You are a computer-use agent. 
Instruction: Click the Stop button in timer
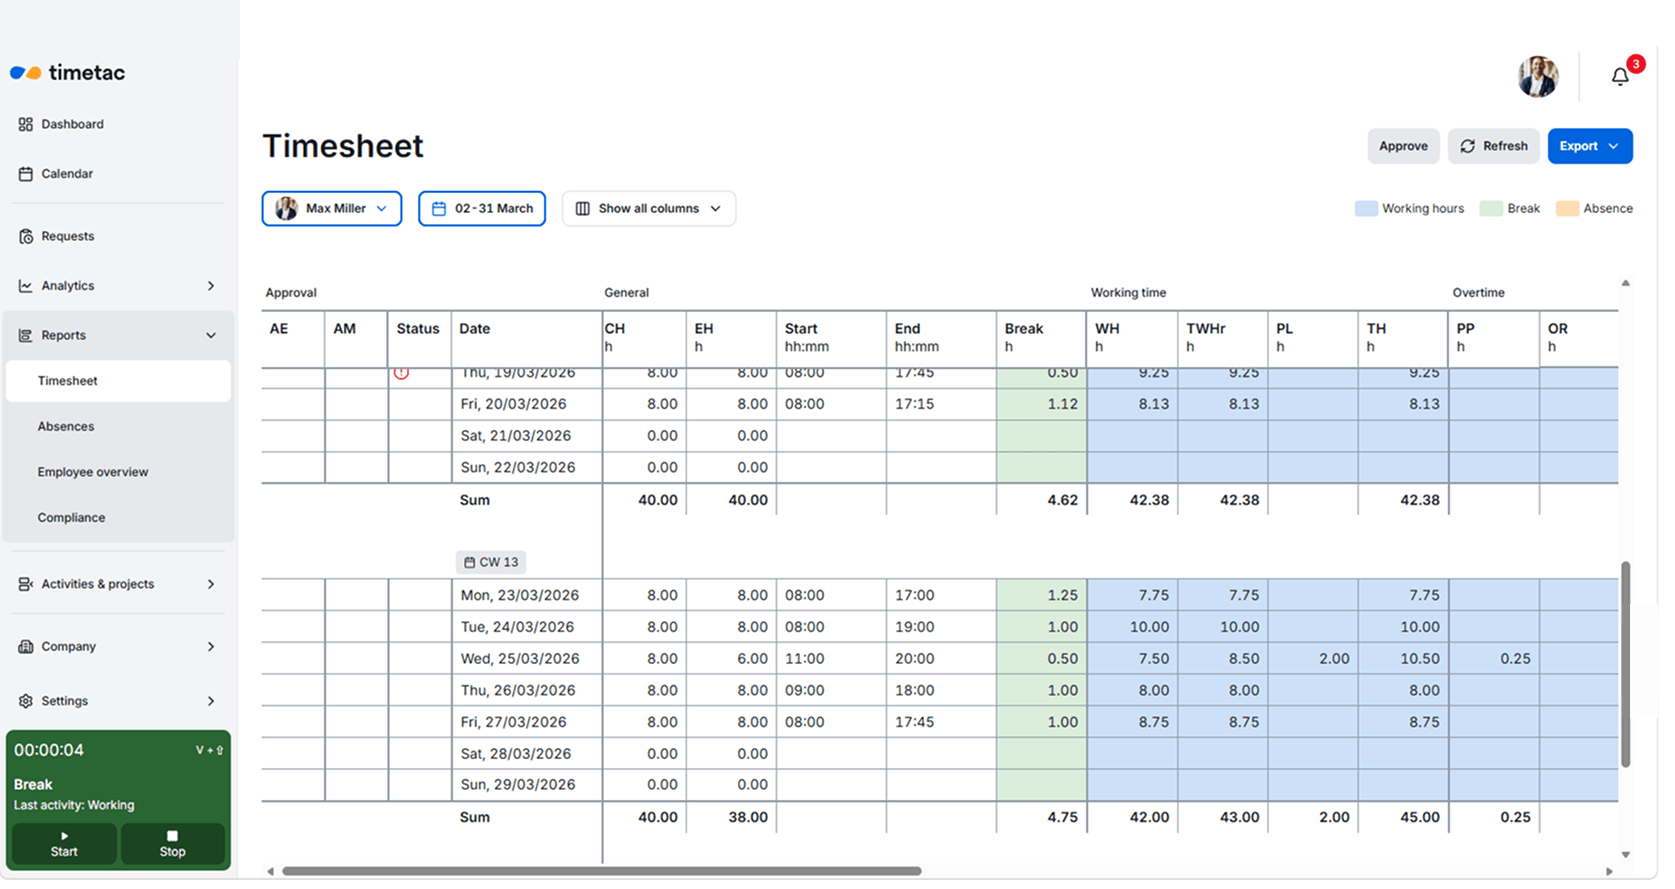point(172,844)
